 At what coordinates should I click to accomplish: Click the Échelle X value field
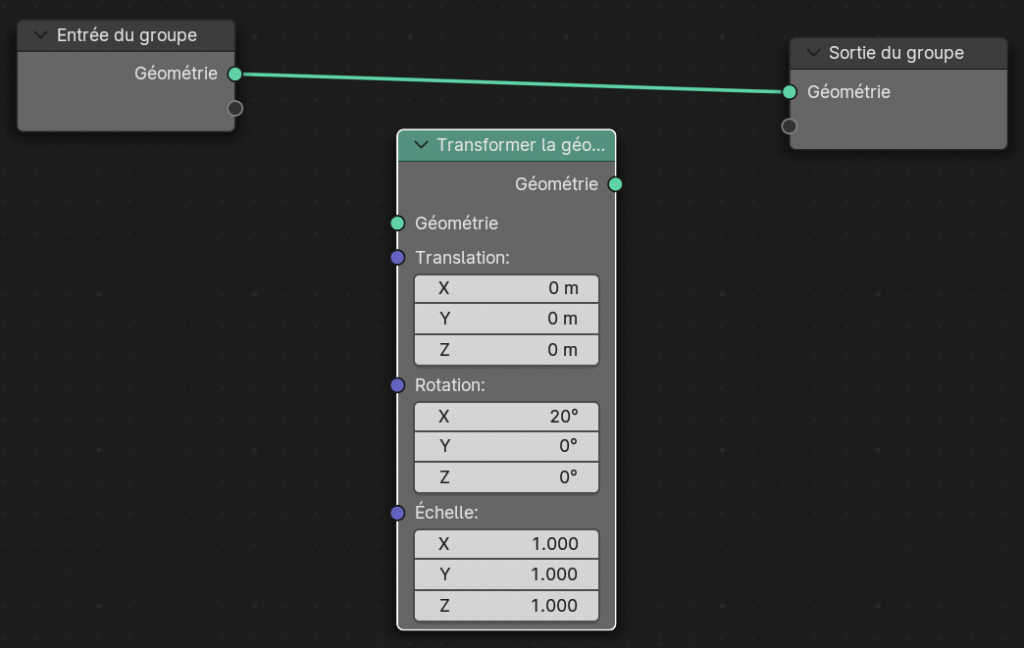tap(506, 544)
